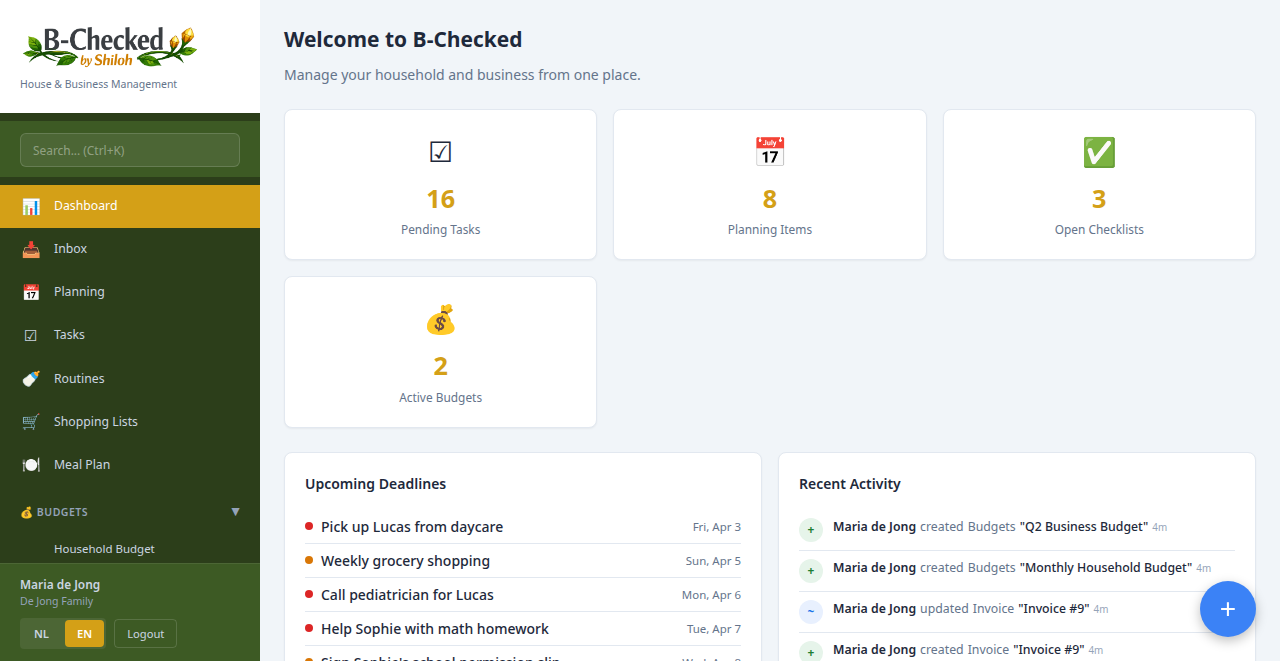The width and height of the screenshot is (1280, 661).
Task: Select the Dashboard icon in the sidebar
Action: [x=30, y=205]
